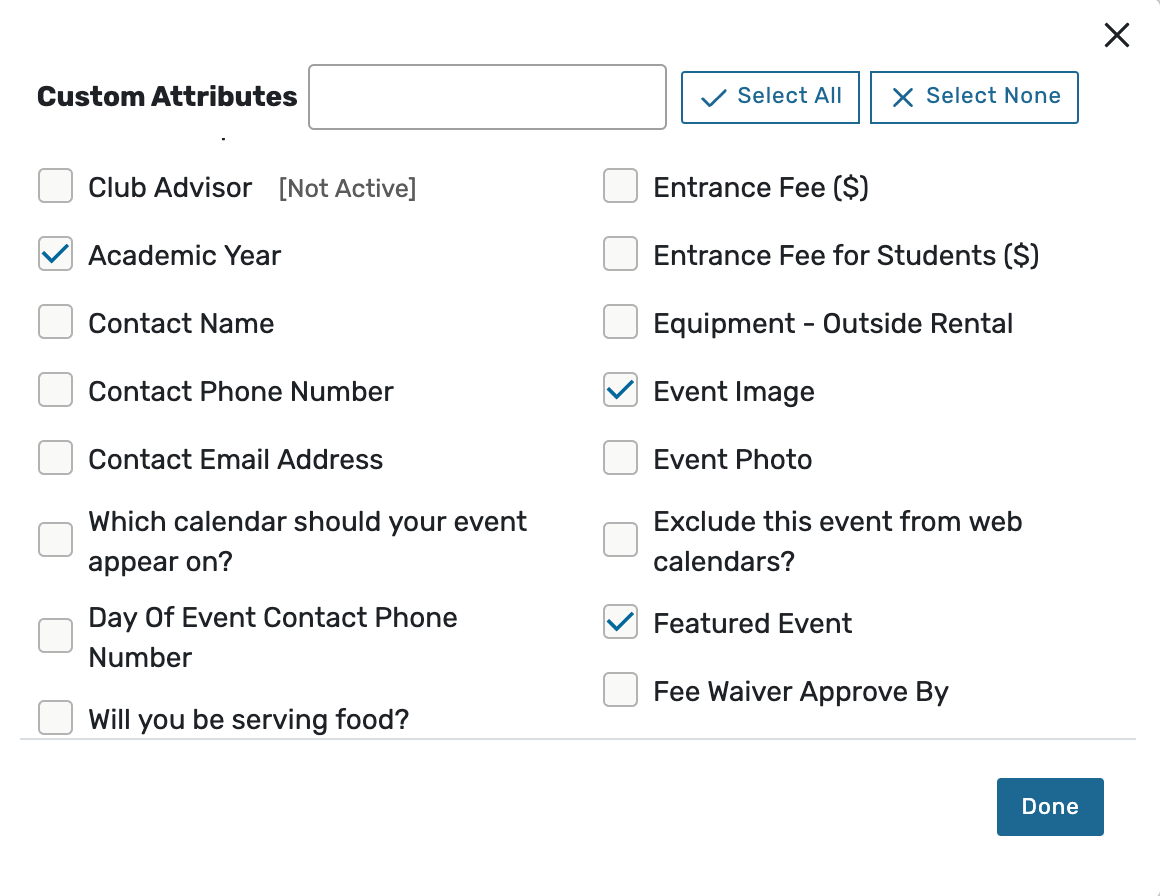1160x896 pixels.
Task: Click the Select All button
Action: 770,97
